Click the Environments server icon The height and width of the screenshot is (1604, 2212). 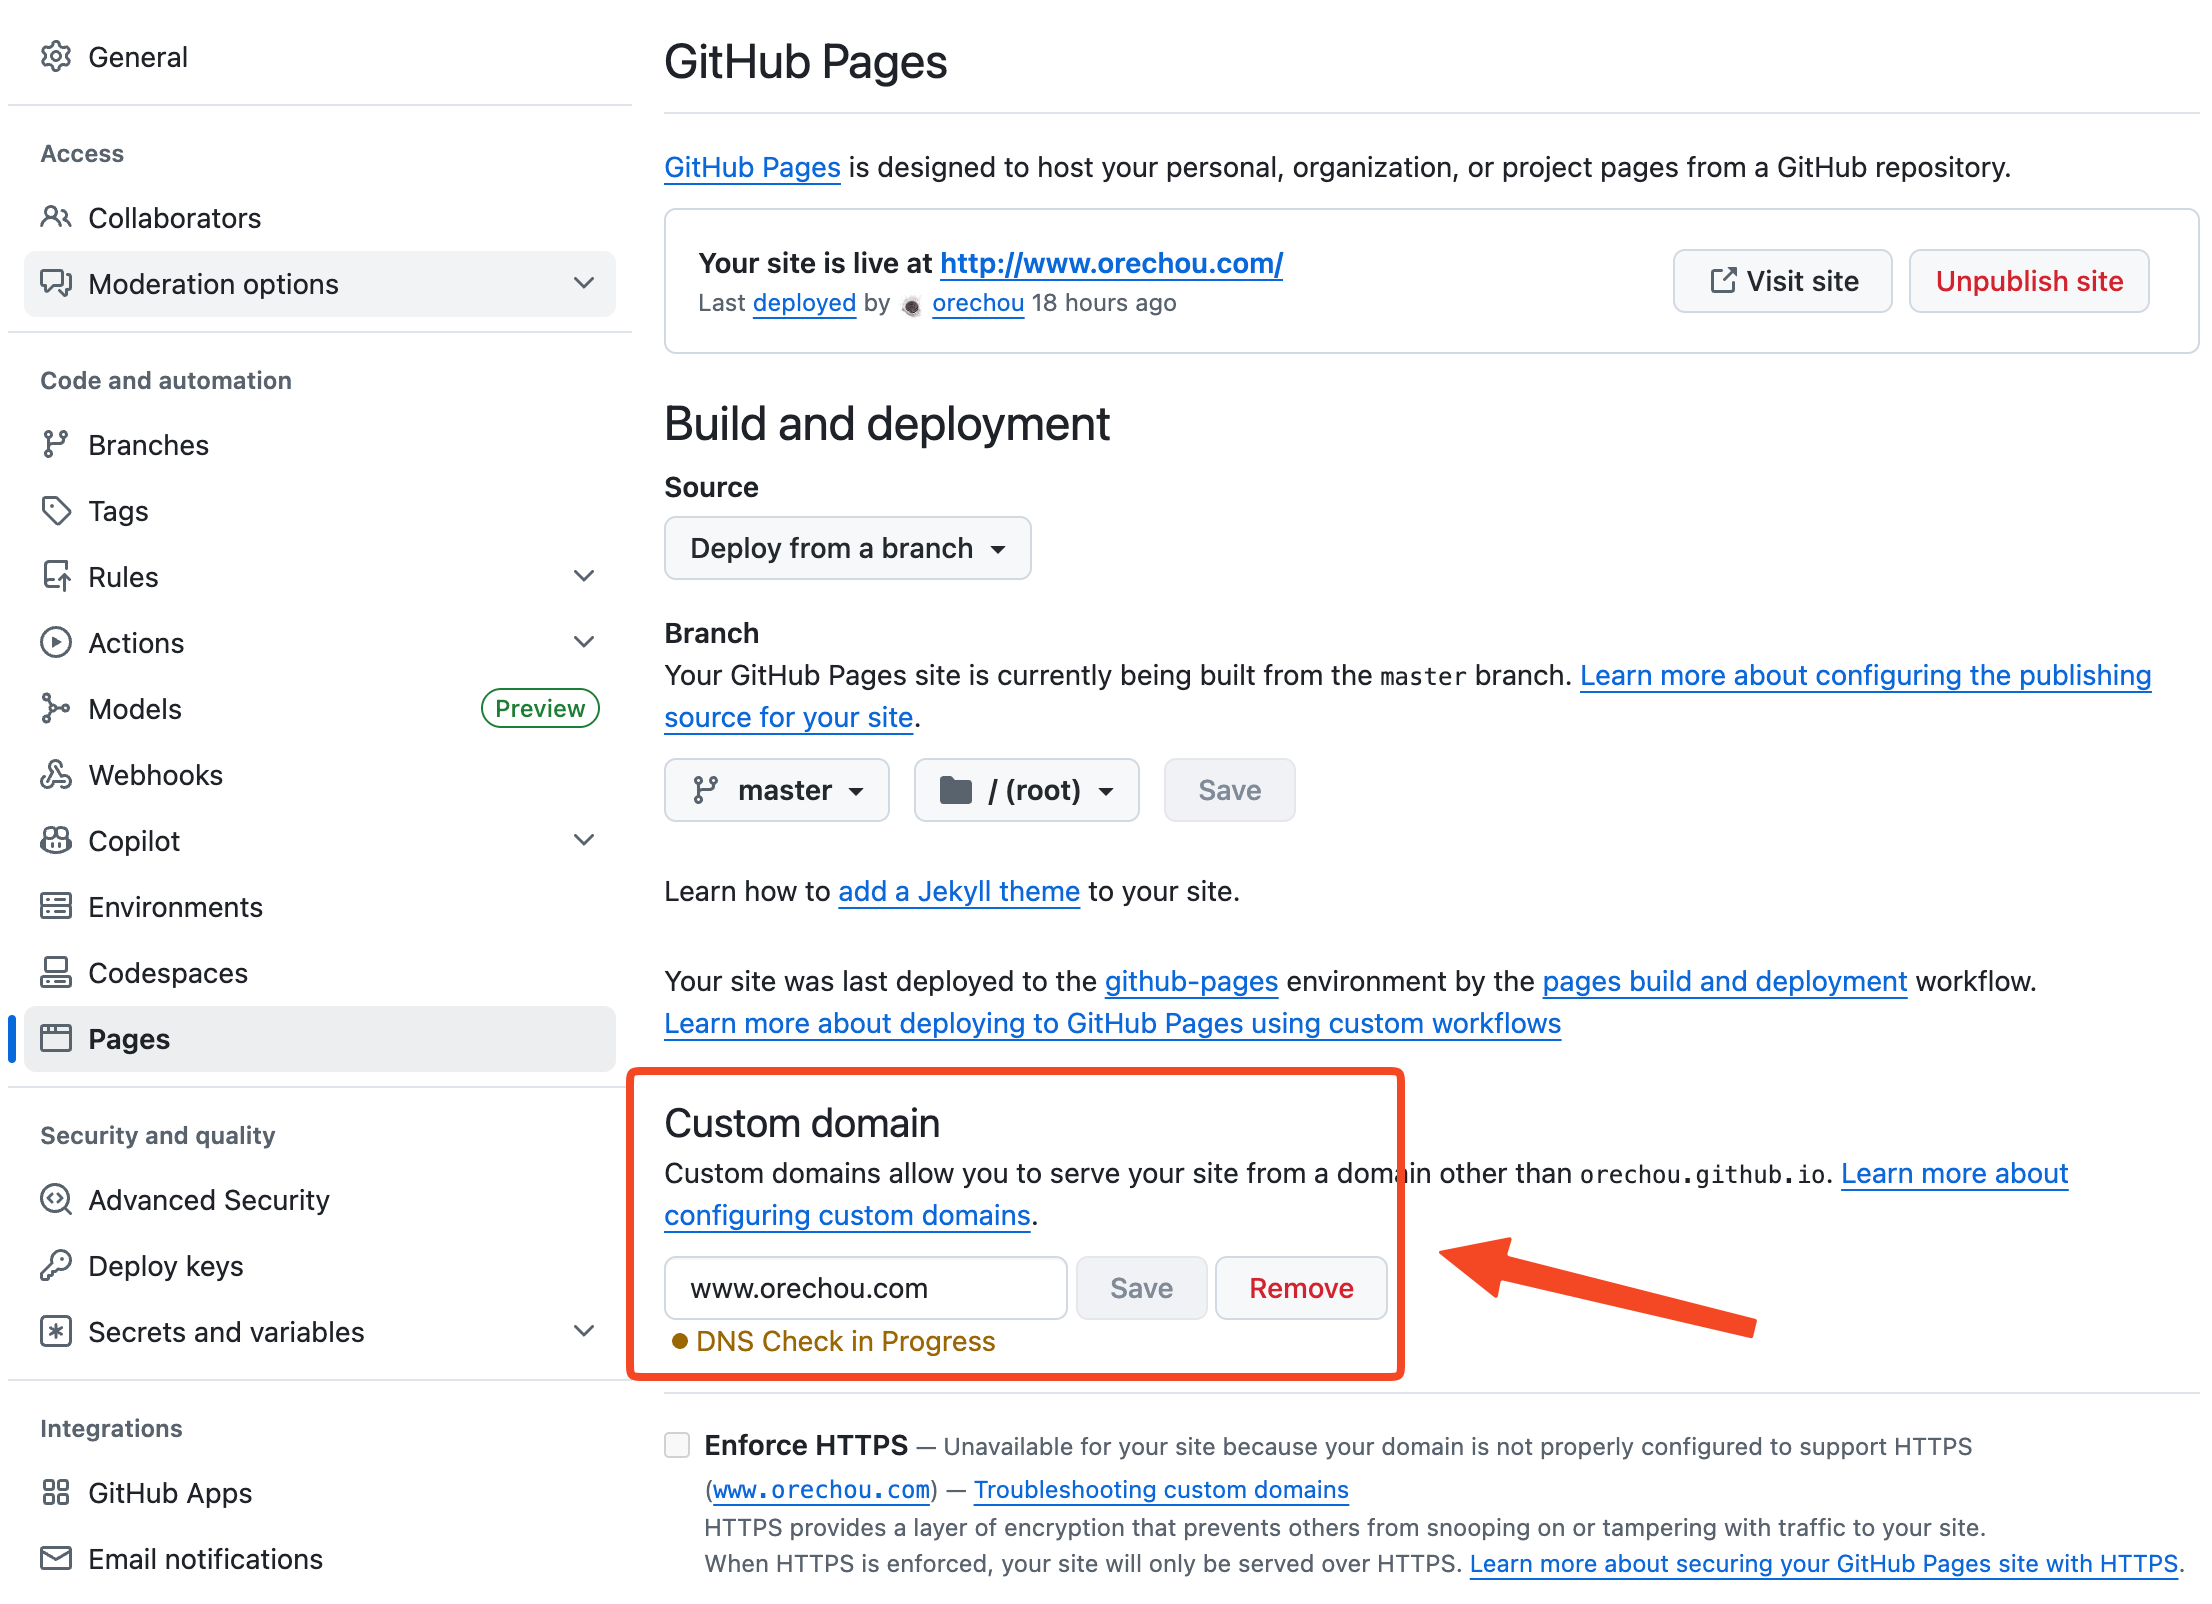click(x=56, y=906)
